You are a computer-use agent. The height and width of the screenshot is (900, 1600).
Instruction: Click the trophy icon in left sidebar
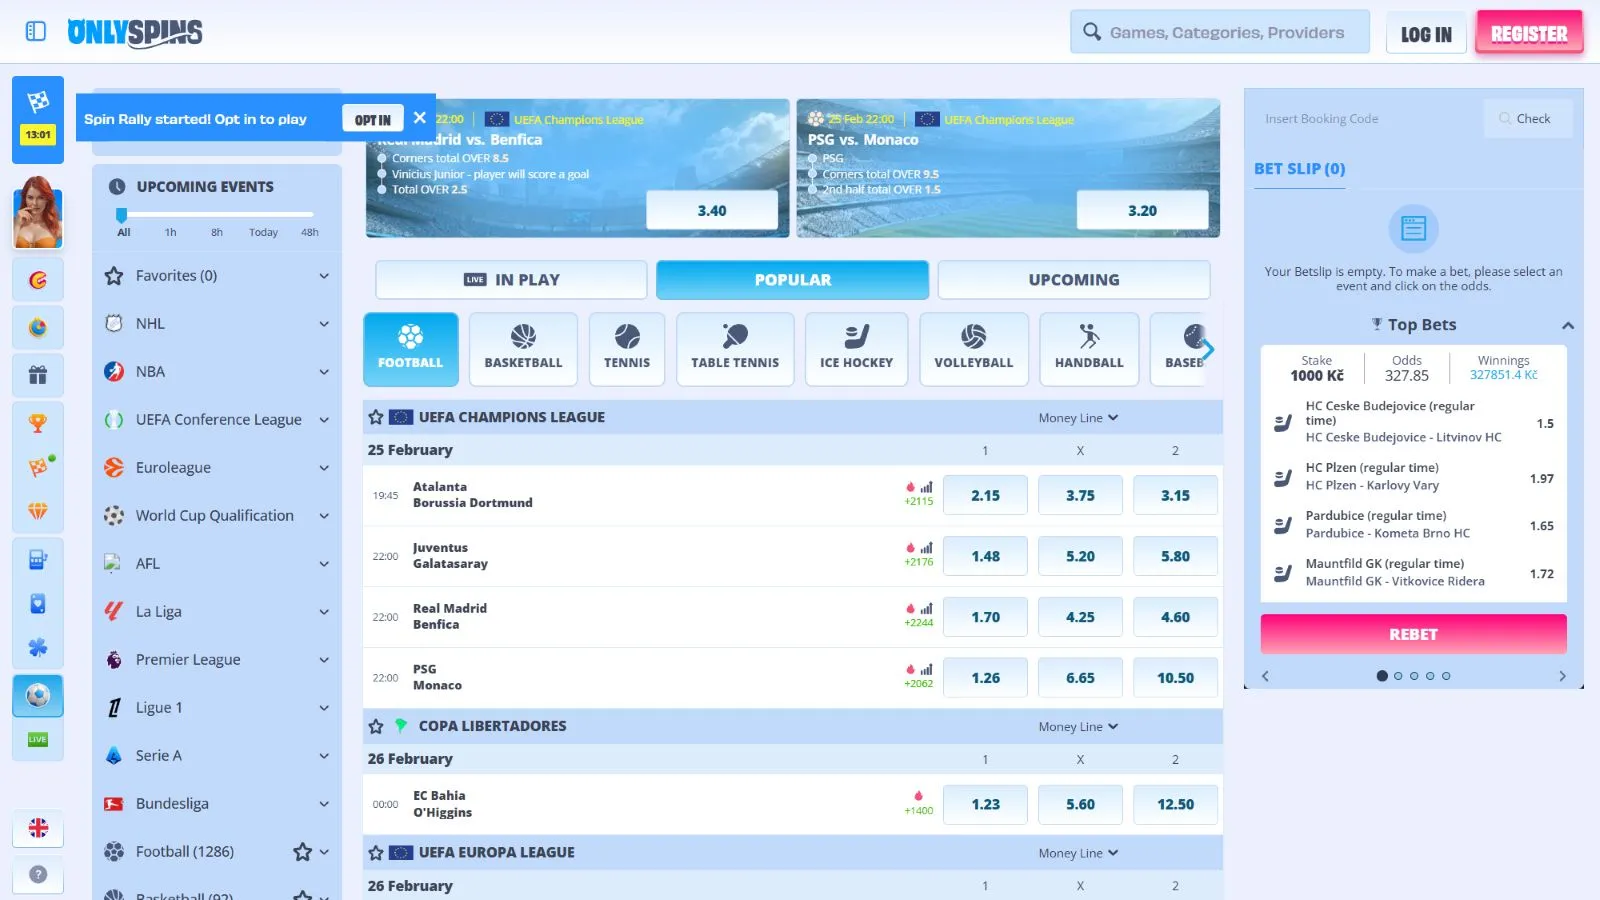pos(38,423)
